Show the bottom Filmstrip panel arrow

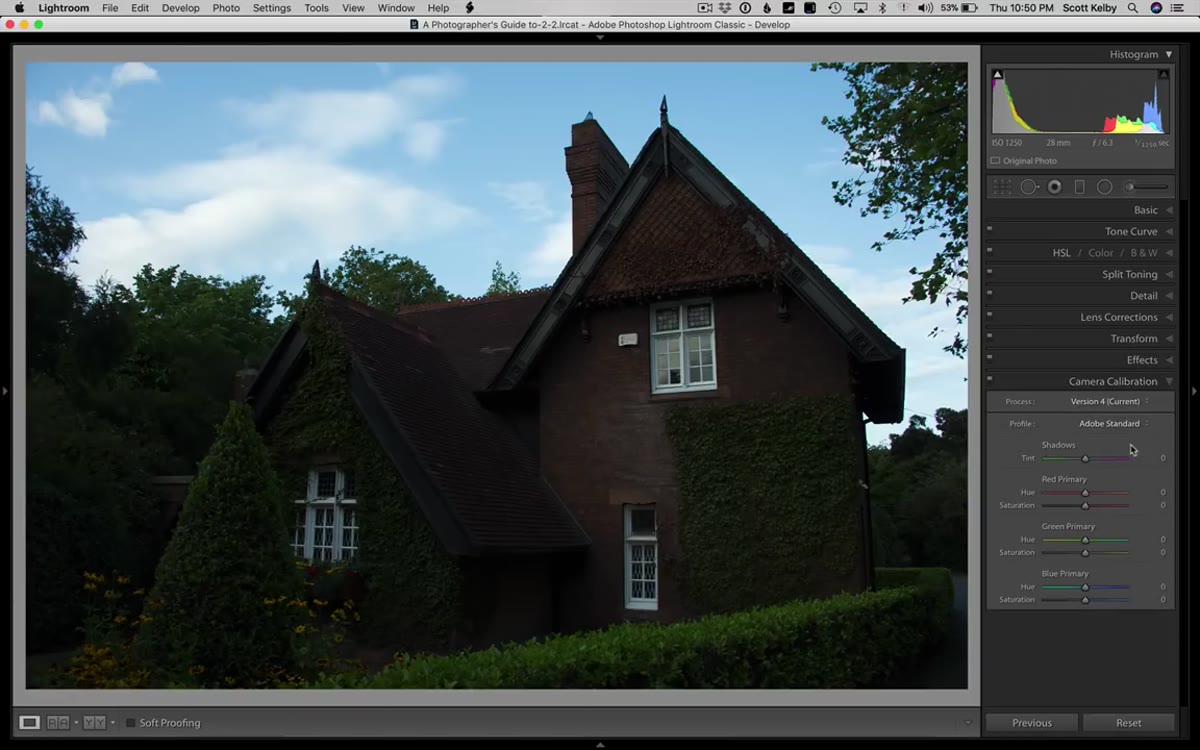click(x=600, y=744)
